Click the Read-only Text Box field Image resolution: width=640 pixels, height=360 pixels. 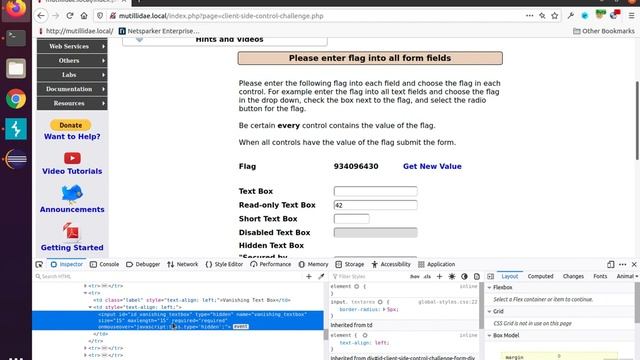pyautogui.click(x=376, y=205)
